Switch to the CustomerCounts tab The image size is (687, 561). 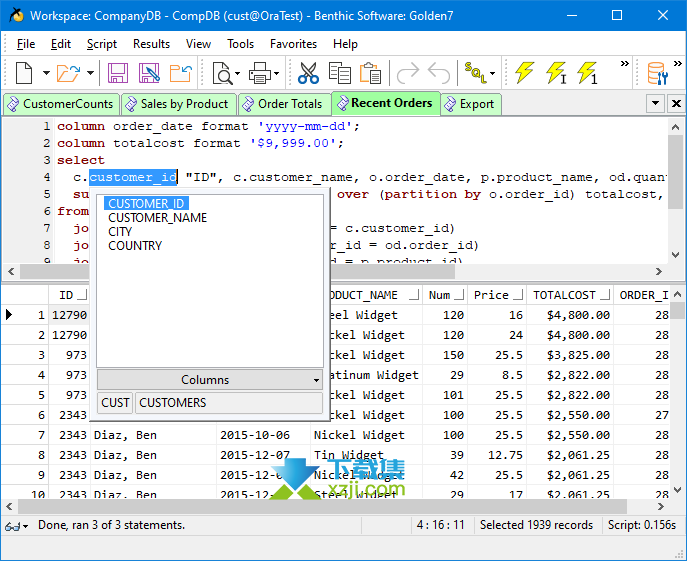pyautogui.click(x=61, y=104)
